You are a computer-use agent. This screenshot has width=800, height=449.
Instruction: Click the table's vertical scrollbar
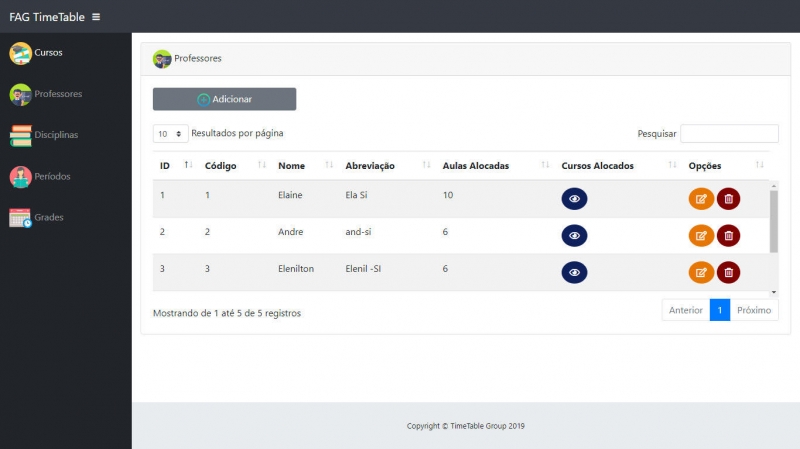772,218
